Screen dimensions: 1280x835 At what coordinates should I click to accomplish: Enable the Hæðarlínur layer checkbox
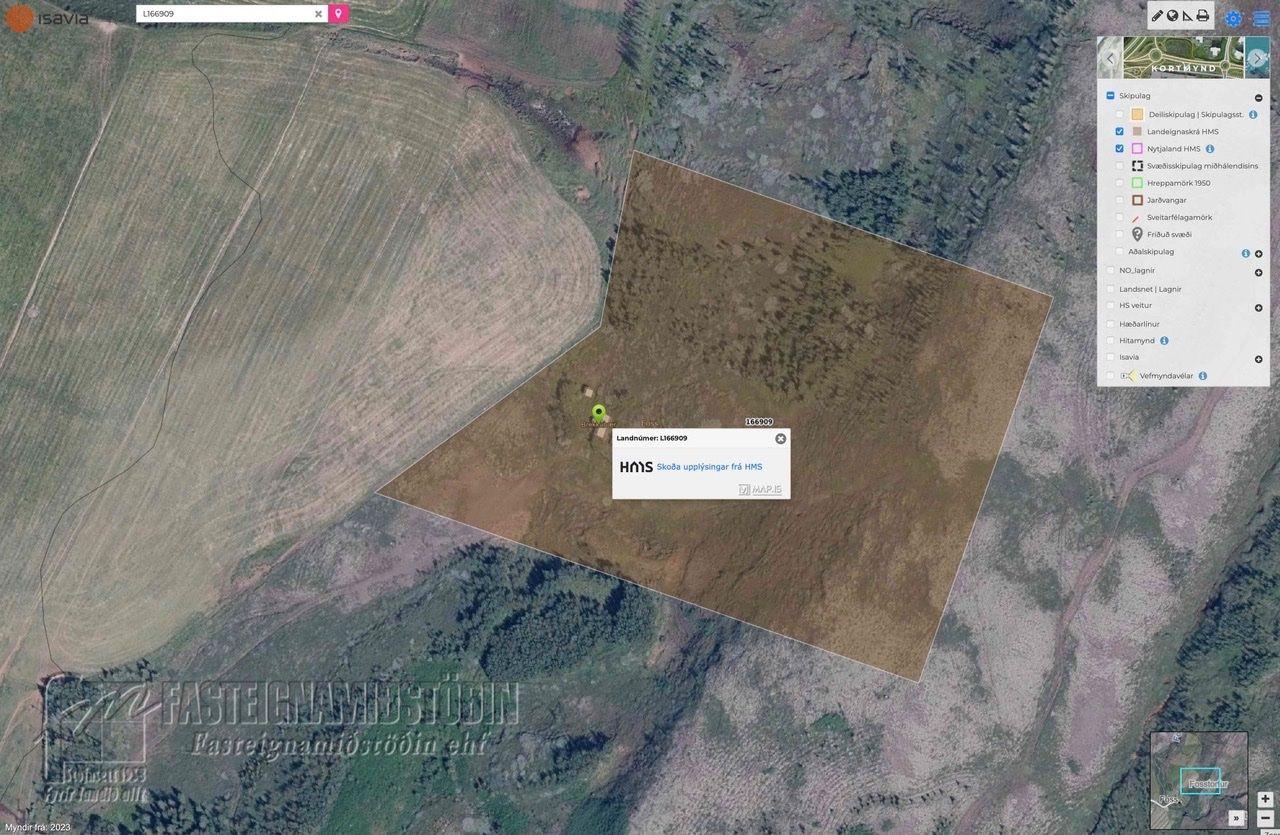coord(1110,324)
